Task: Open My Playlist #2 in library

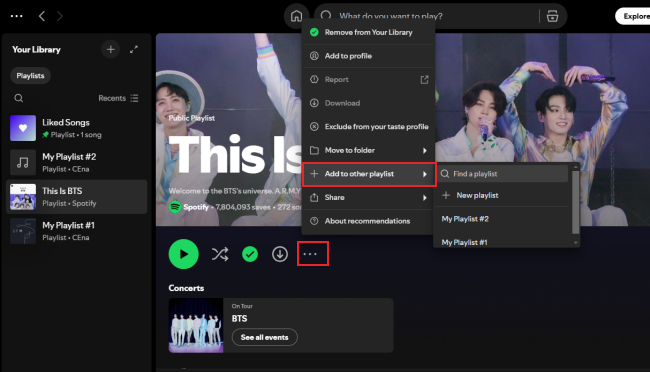Action: [x=77, y=163]
